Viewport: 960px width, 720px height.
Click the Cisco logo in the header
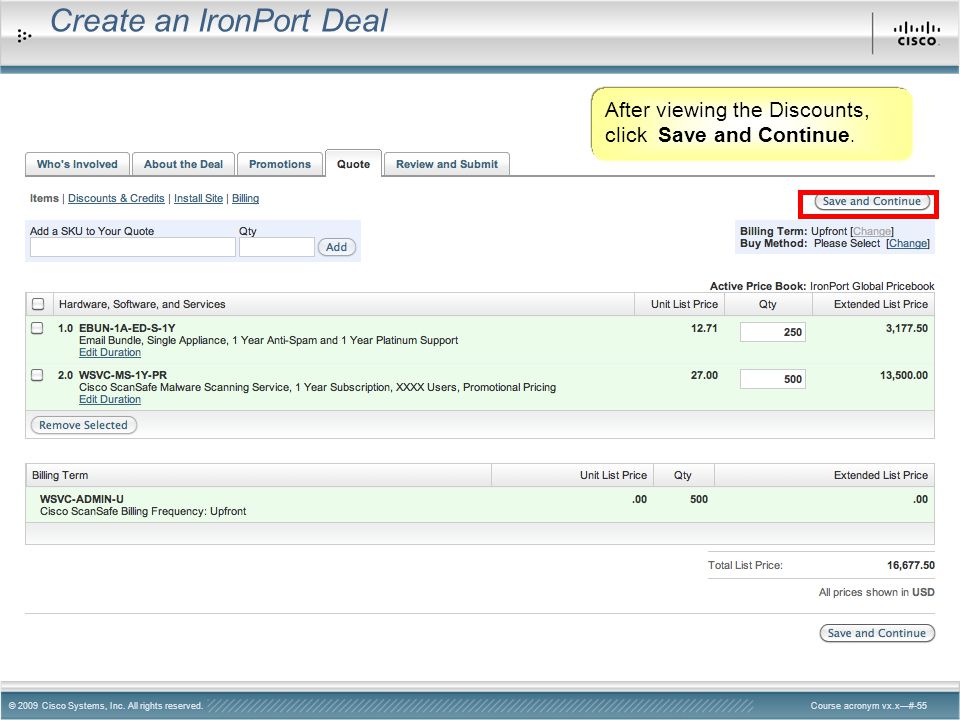coord(916,34)
